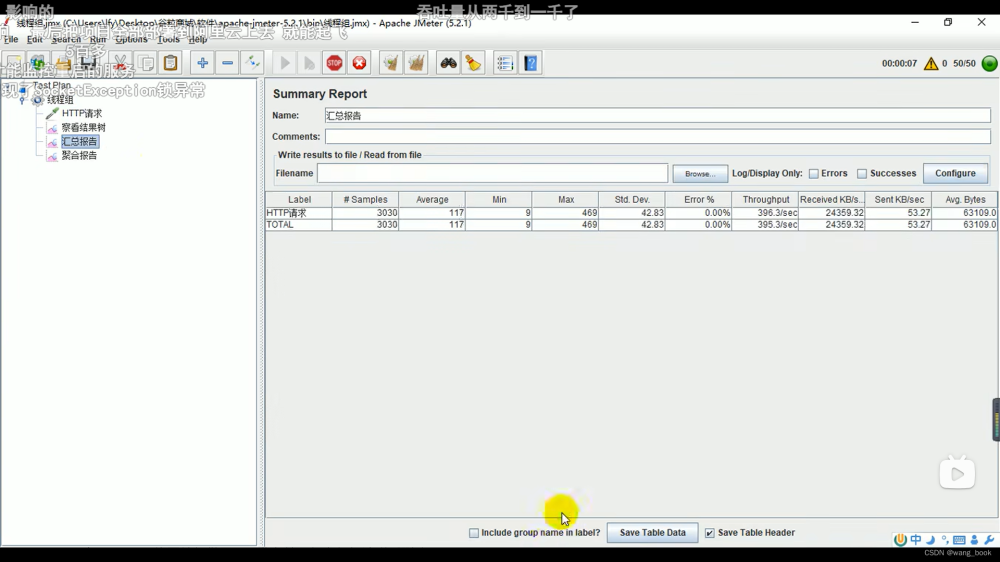Sort by Std. Dev. column header
1000x562 pixels.
(x=632, y=200)
